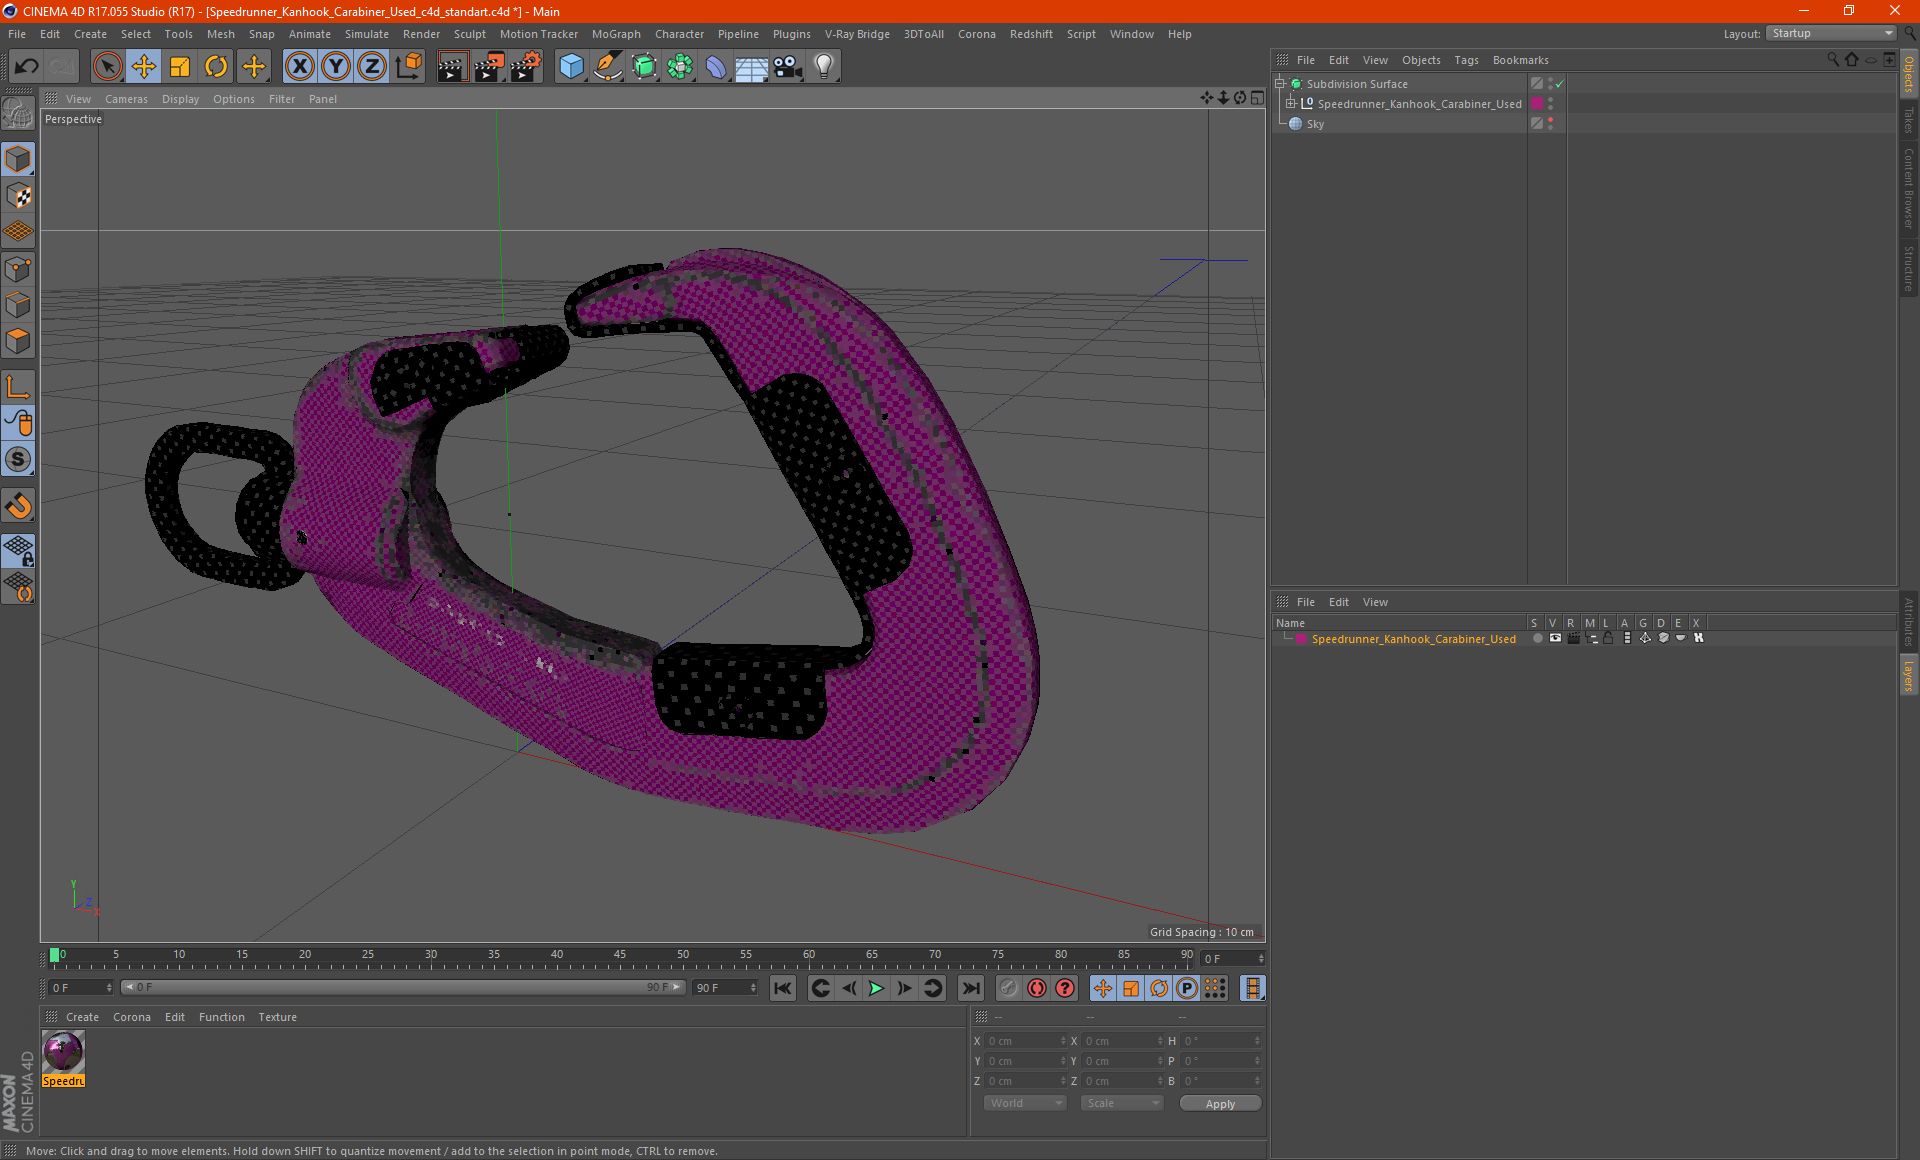Open the Array modeling objects icon
Viewport: 1920px width, 1160px height.
coord(680,66)
